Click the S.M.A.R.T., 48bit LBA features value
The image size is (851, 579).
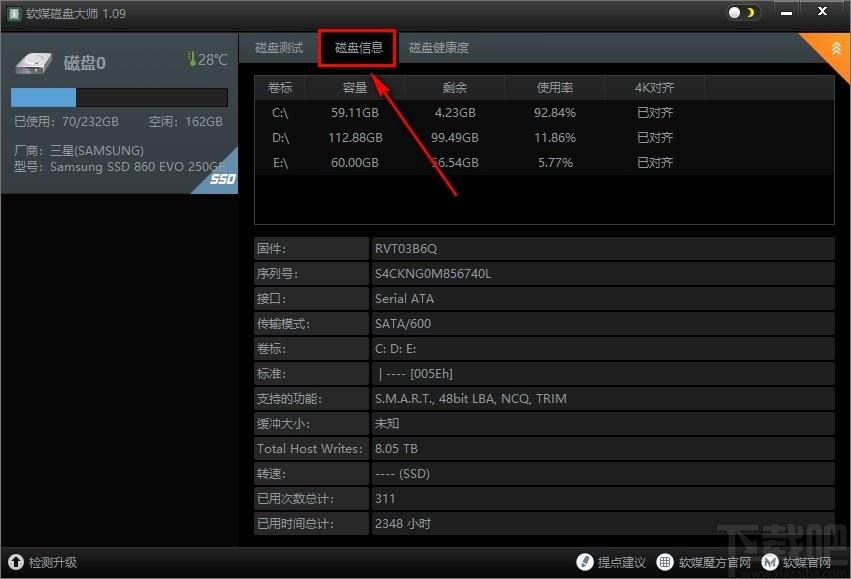[471, 399]
